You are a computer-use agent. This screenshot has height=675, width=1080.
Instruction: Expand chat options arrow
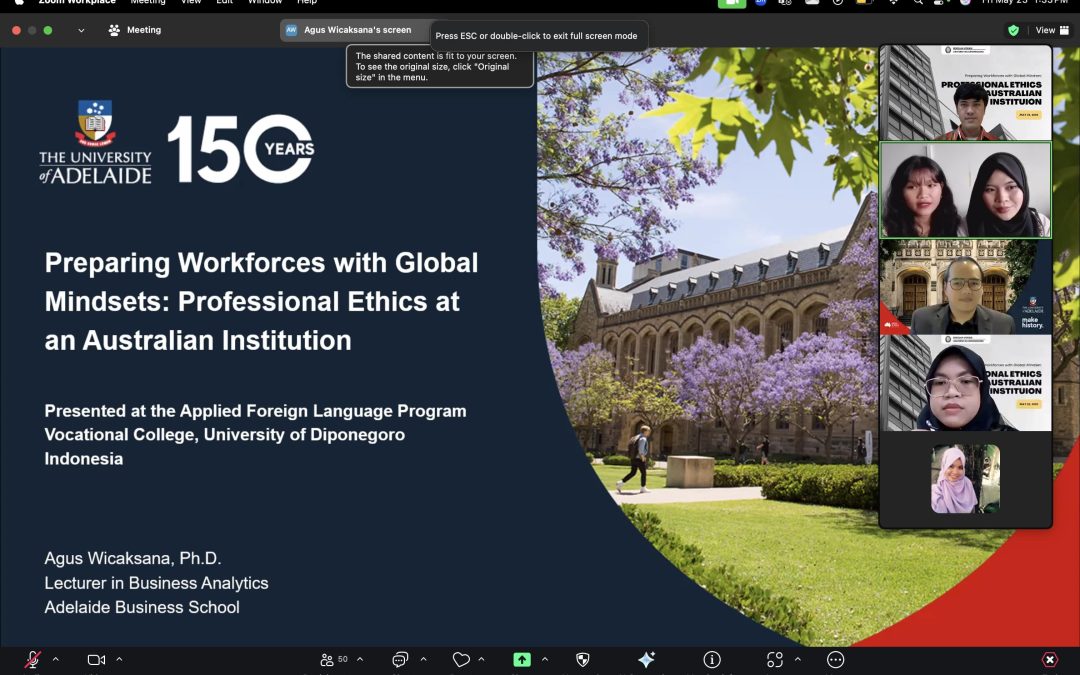tap(423, 659)
